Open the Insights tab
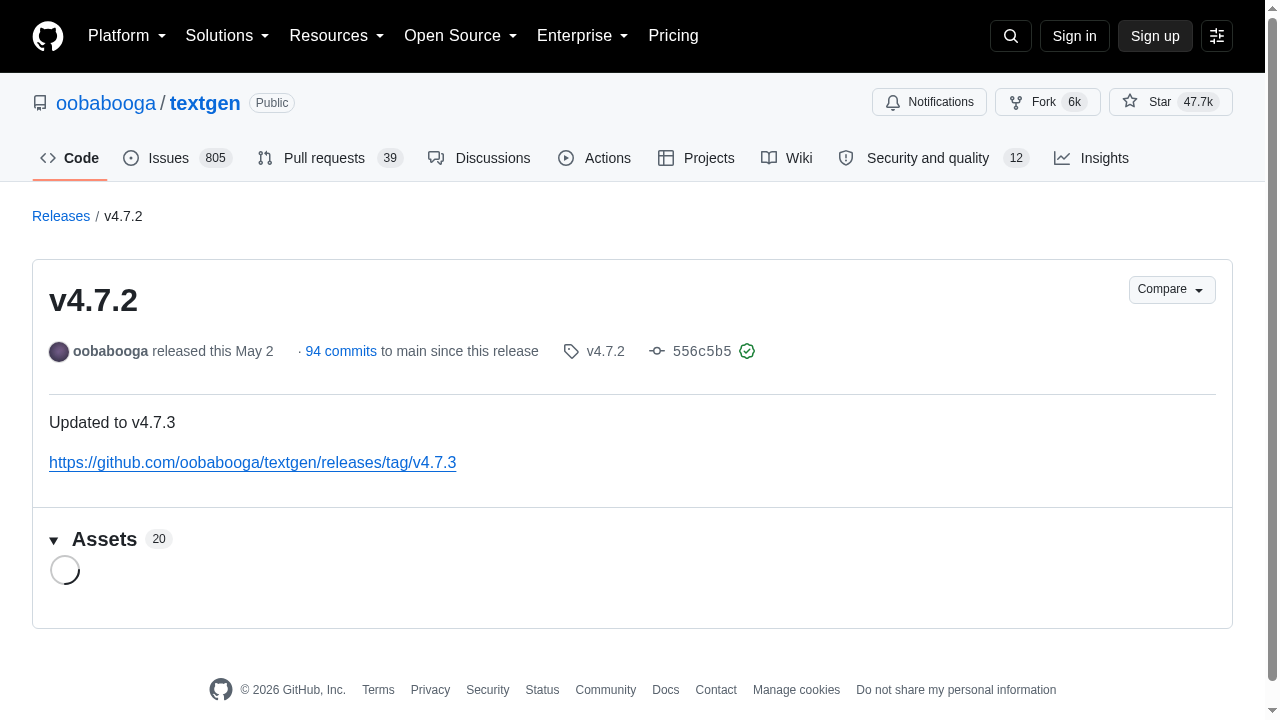The width and height of the screenshot is (1280, 720). [1091, 158]
